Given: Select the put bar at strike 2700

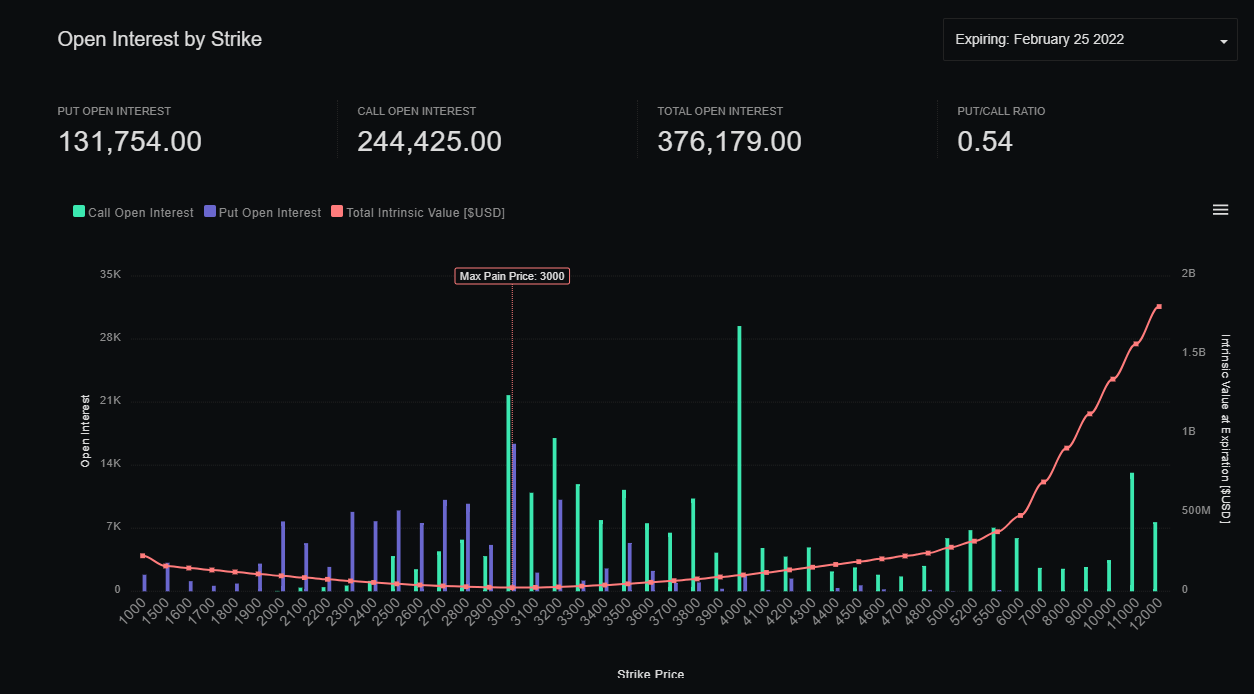Looking at the screenshot, I should point(445,545).
